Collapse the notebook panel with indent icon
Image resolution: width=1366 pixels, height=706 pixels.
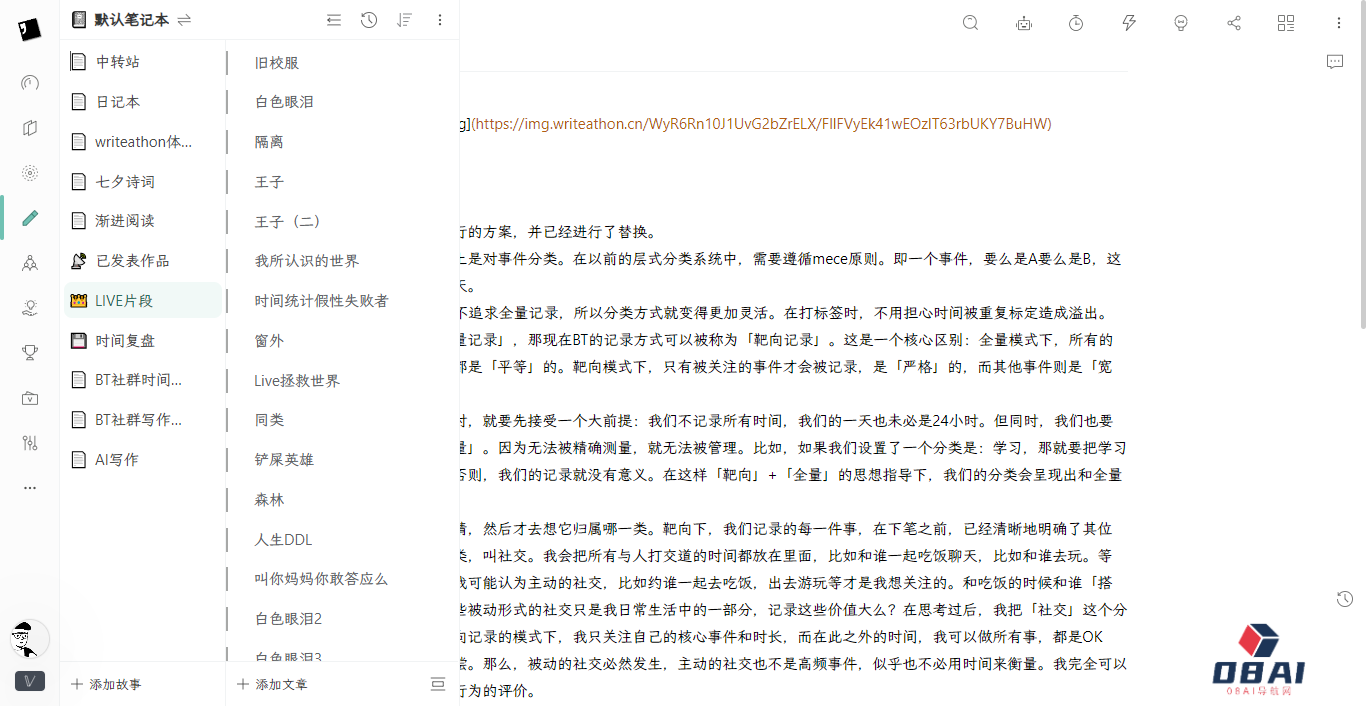(334, 20)
